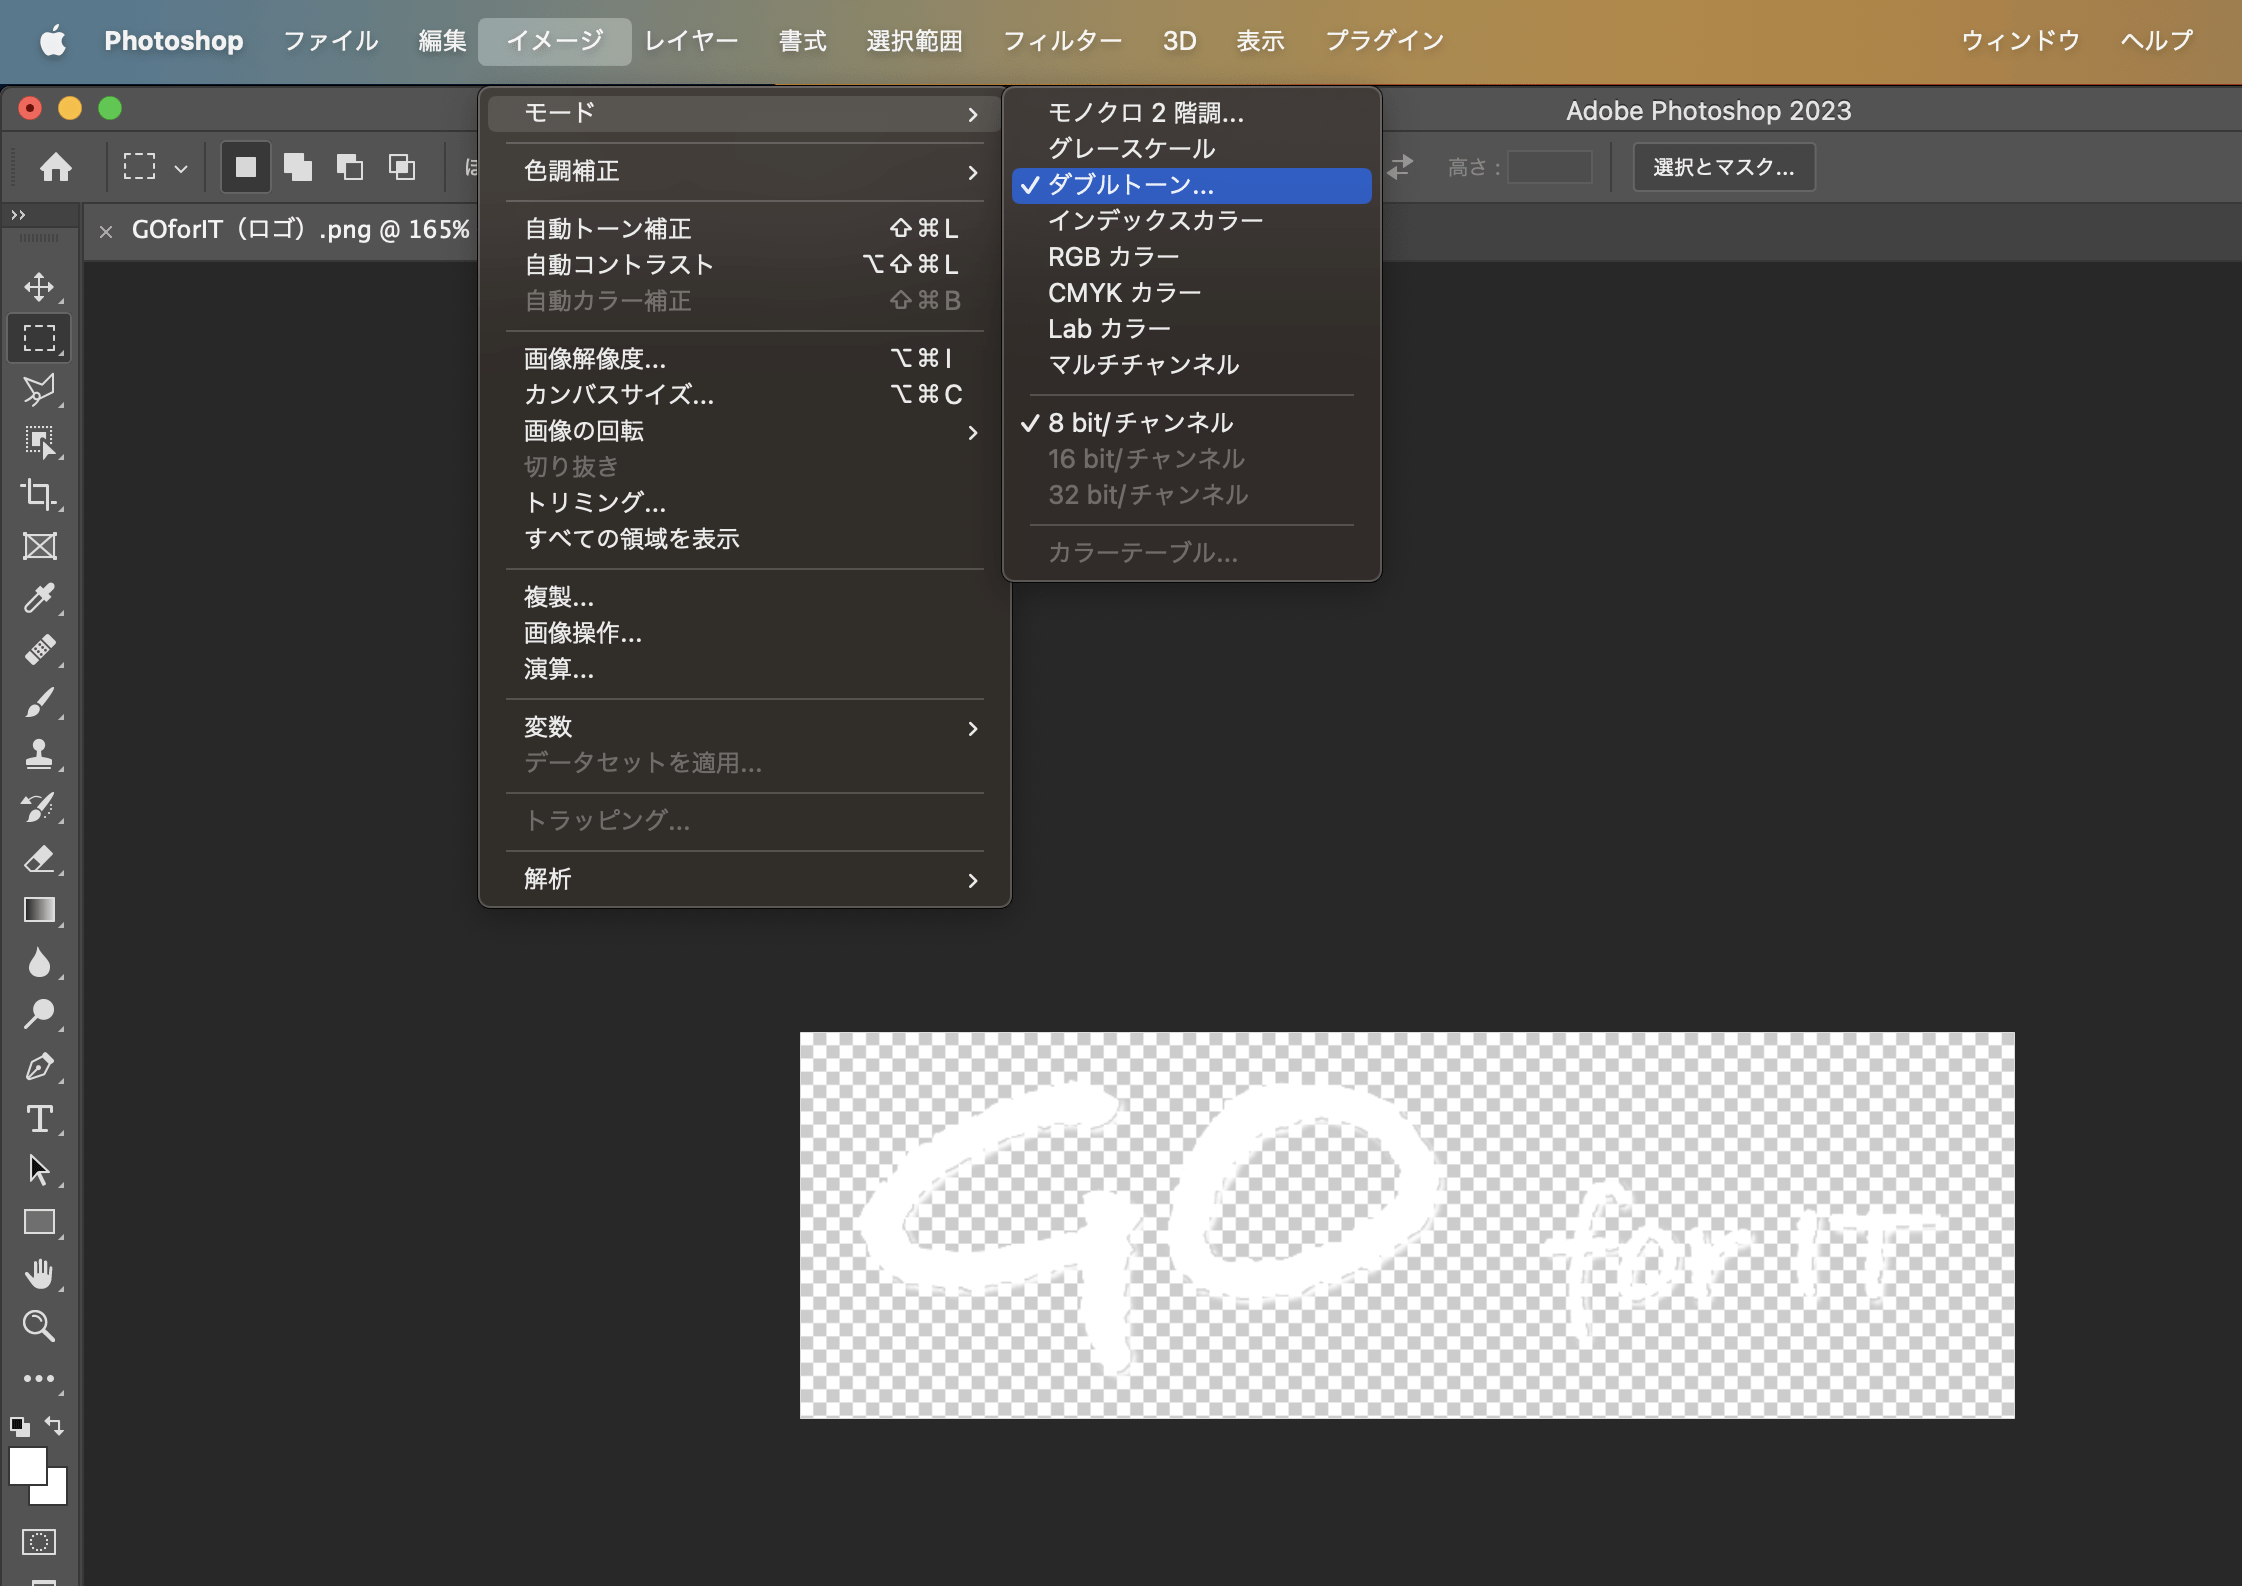Select the Rectangular Marquee tool in toolbox

coord(39,338)
